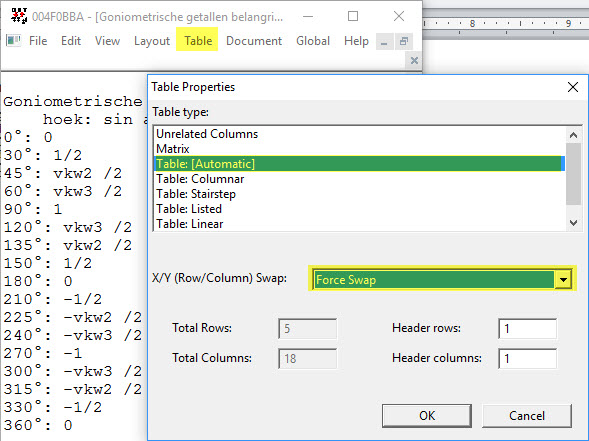Screen dimensions: 589x441
Task: Maximize the main application window
Action: coord(353,16)
